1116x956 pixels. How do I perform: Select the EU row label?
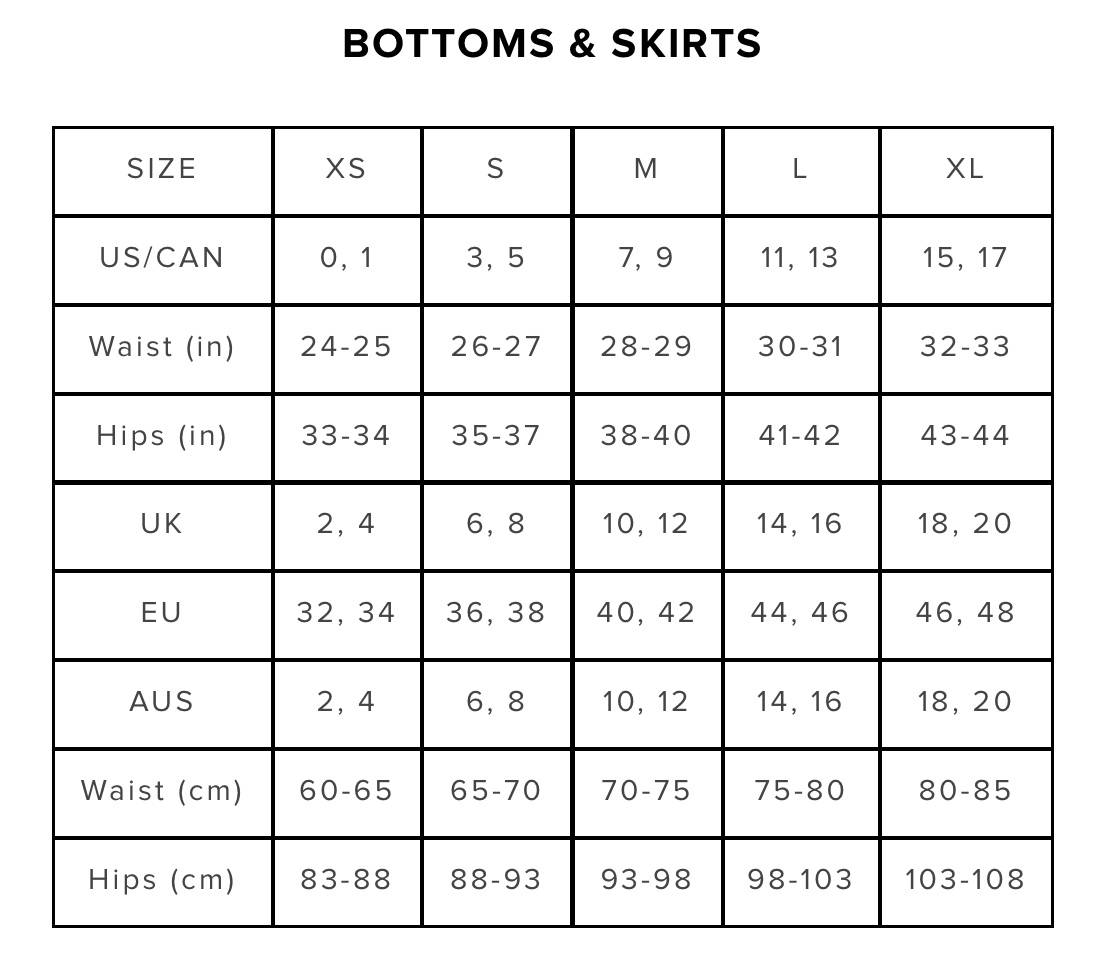162,614
